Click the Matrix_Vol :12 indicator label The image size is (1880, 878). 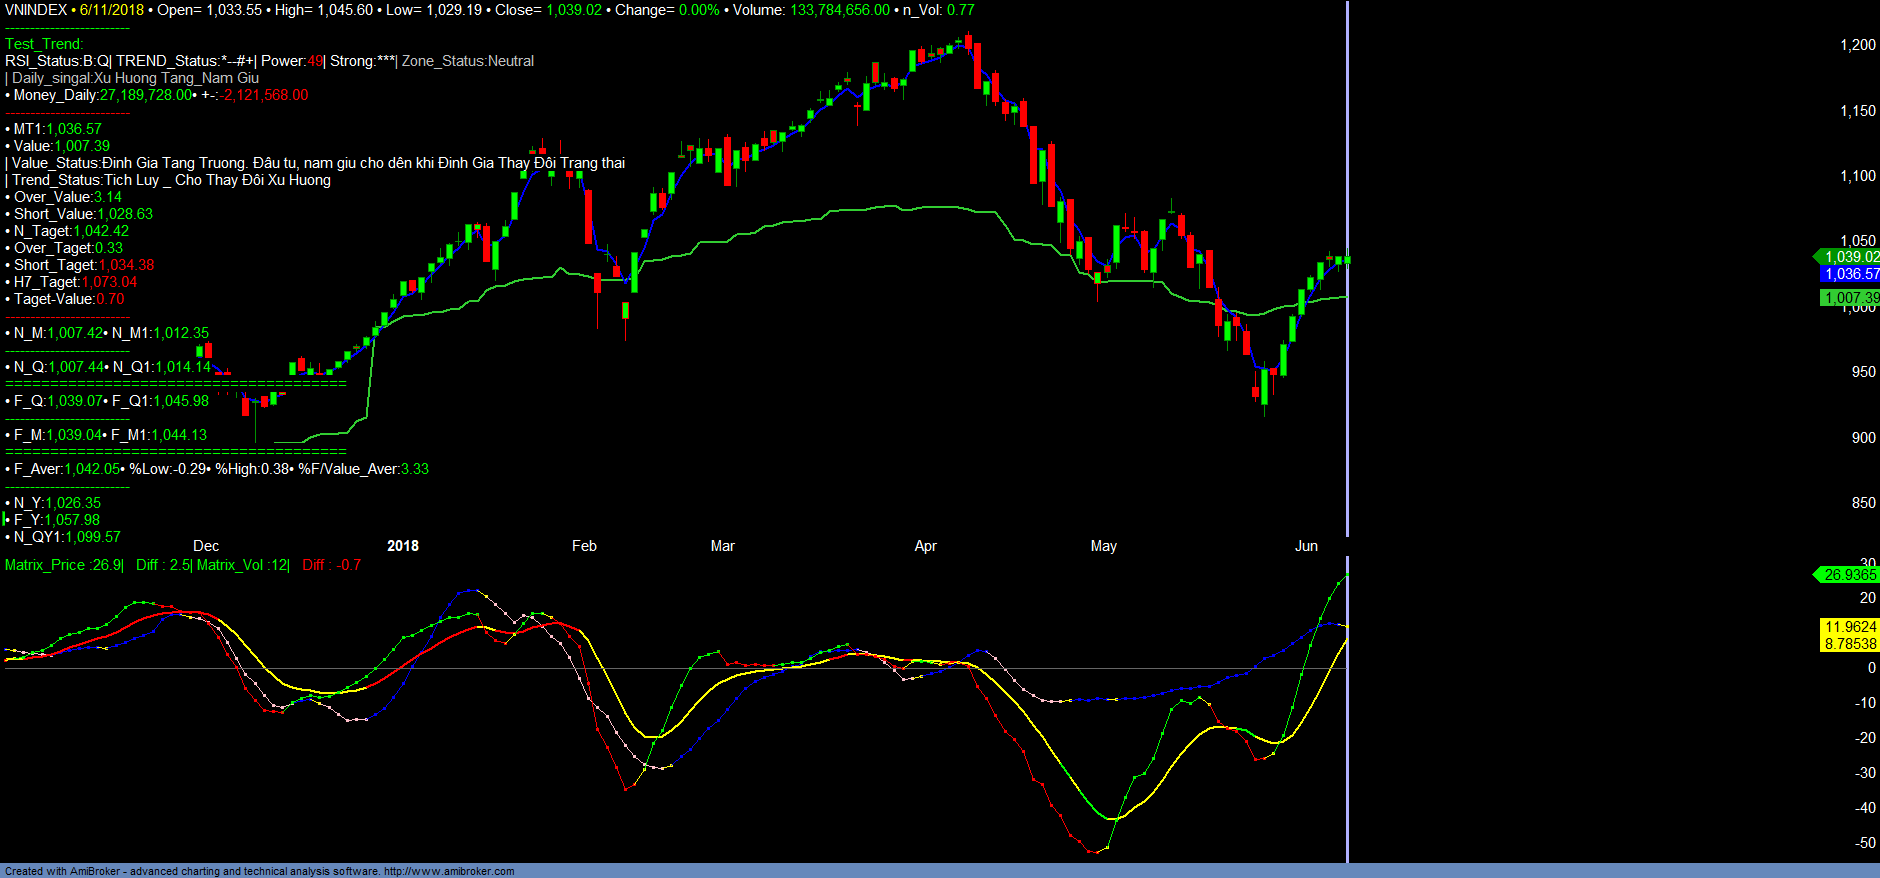click(x=242, y=565)
